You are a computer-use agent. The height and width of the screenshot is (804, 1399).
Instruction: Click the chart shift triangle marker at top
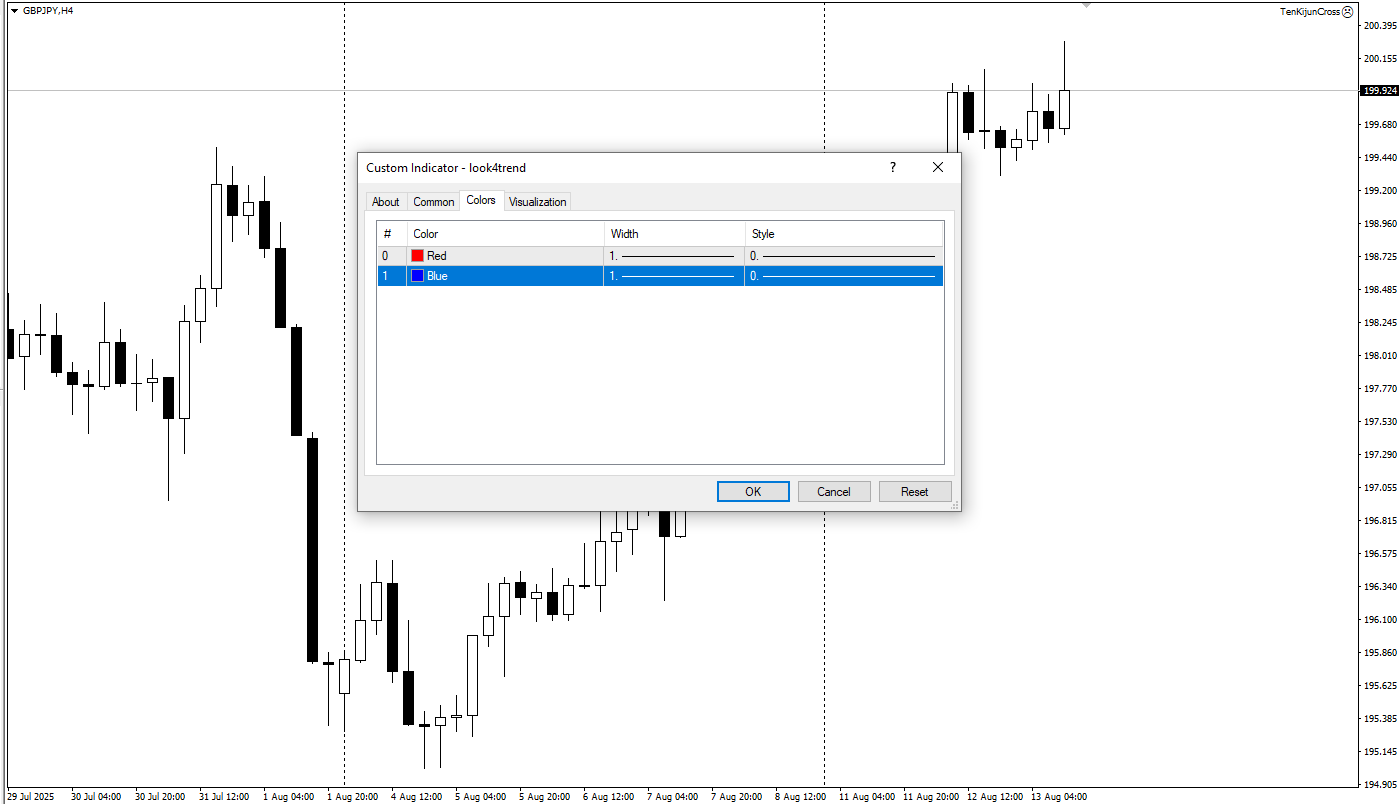tap(1086, 5)
